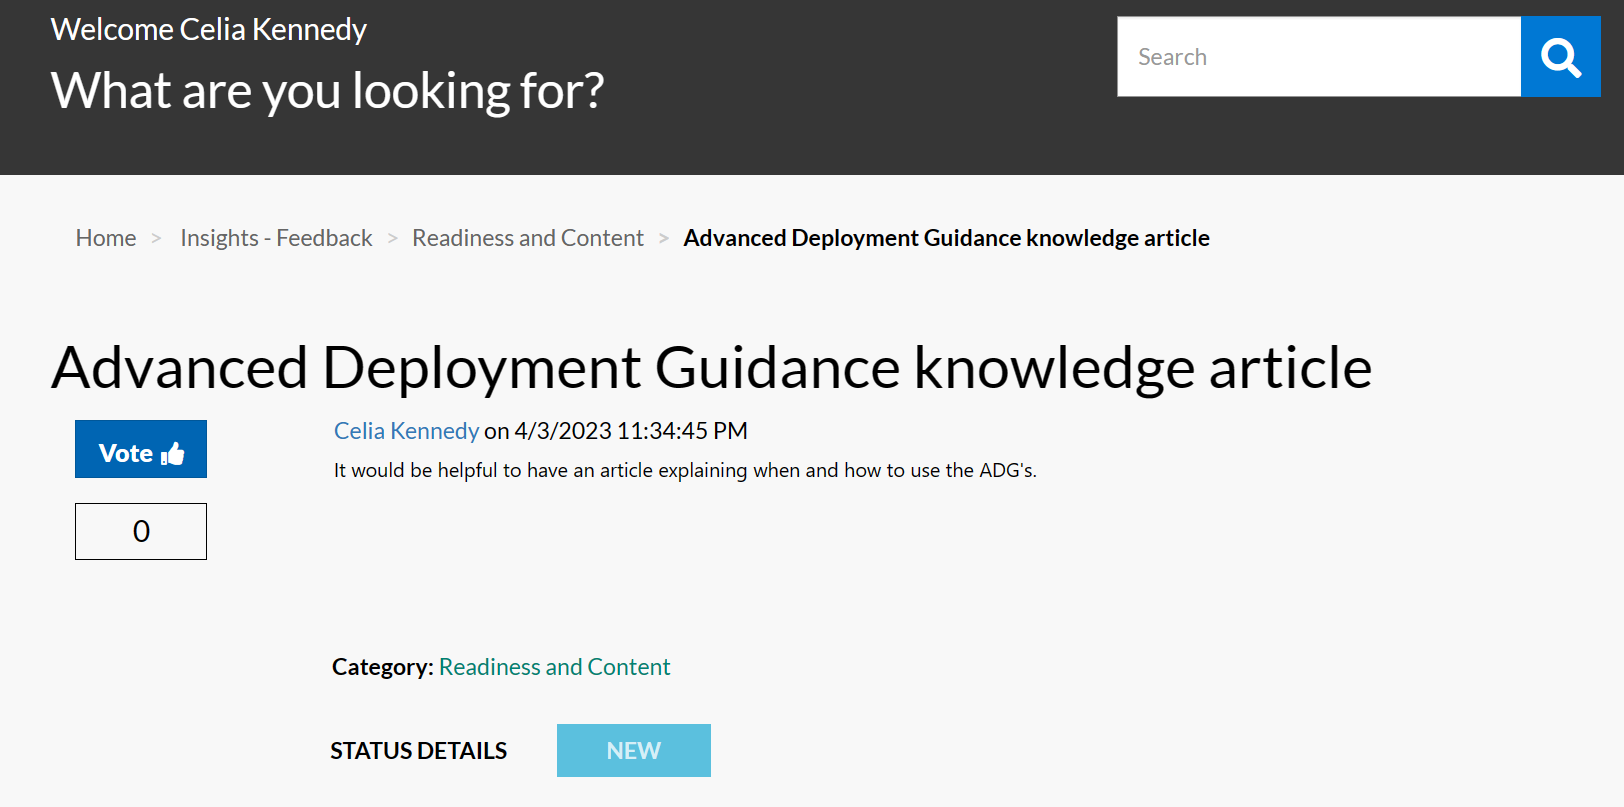Click the timestamp 4/3/2023 11:34:45 PM

coord(631,431)
